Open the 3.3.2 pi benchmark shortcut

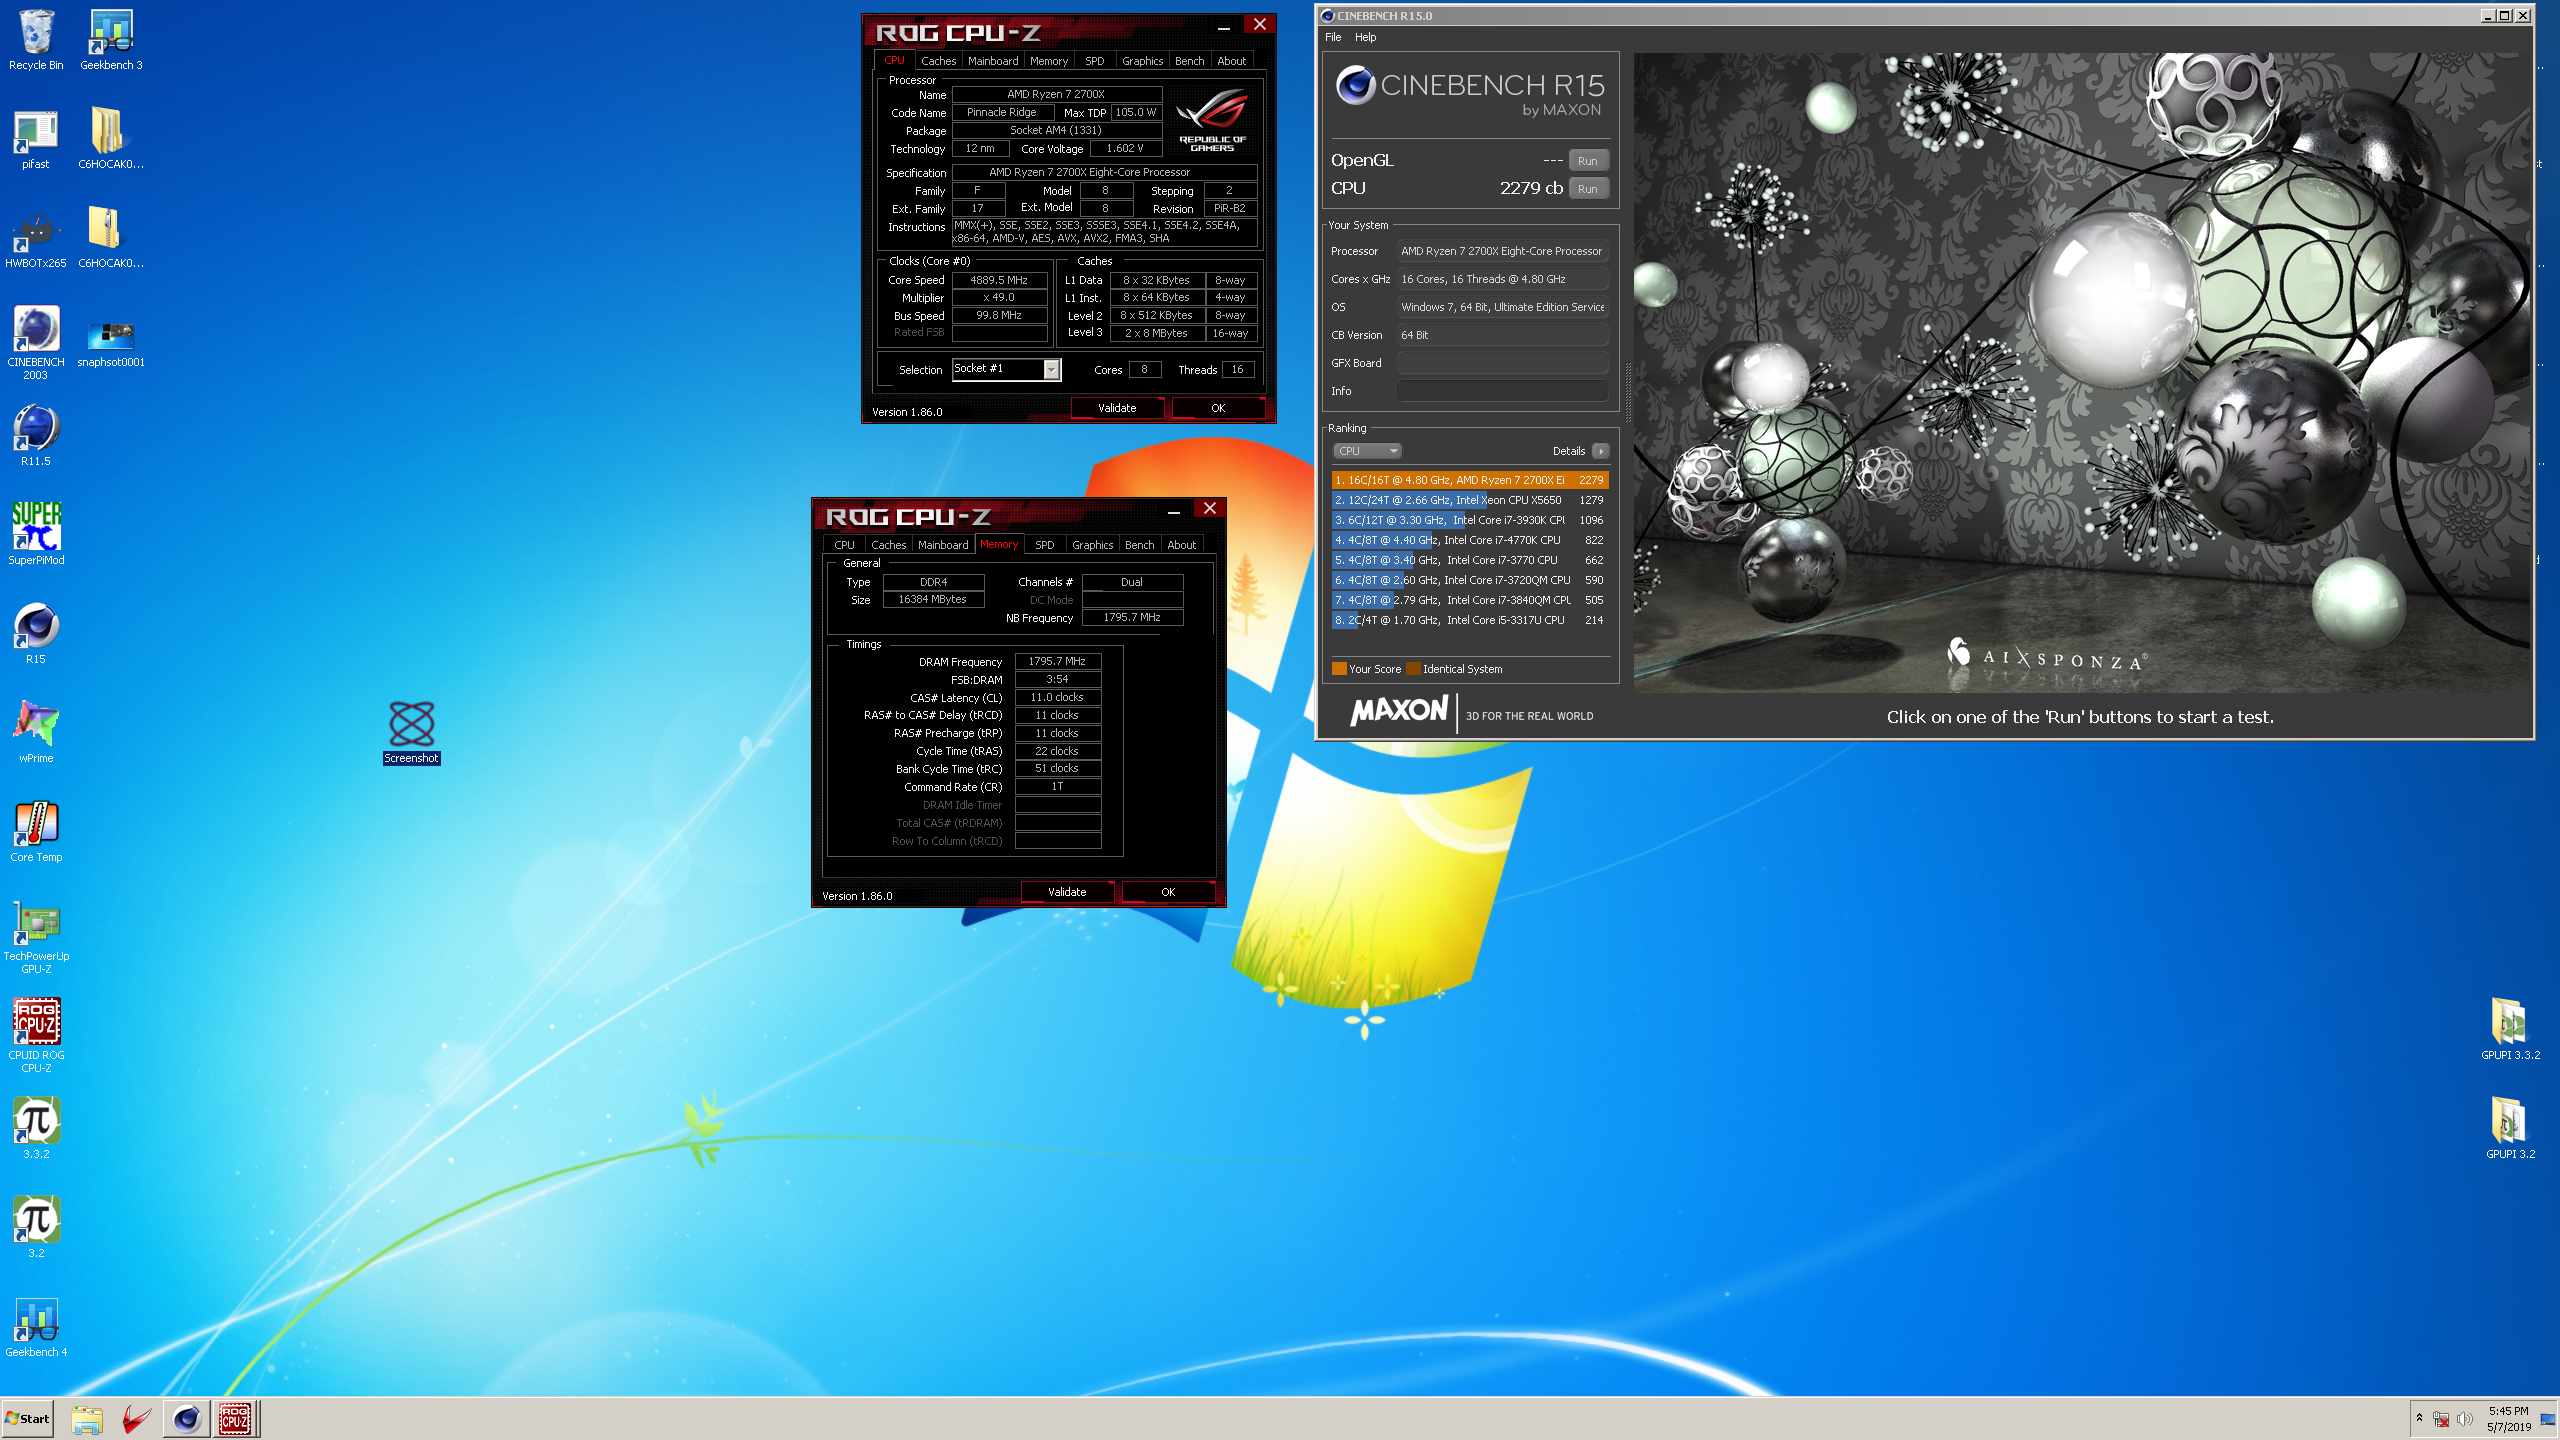point(36,1128)
